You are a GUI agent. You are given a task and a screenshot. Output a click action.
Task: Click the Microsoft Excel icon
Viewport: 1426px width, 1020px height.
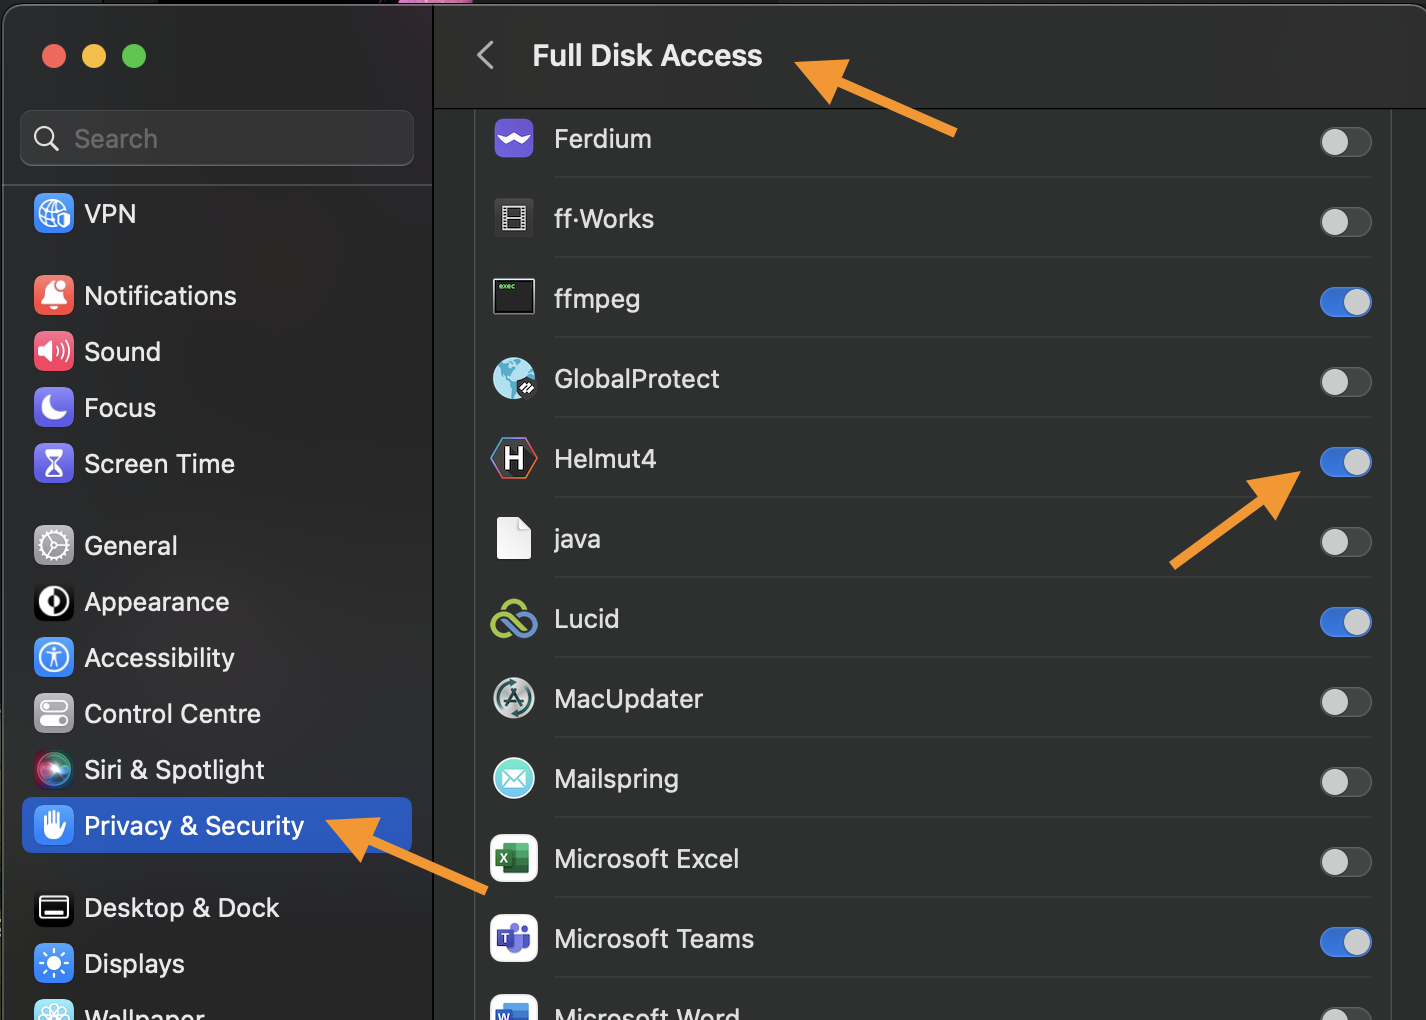click(x=514, y=859)
